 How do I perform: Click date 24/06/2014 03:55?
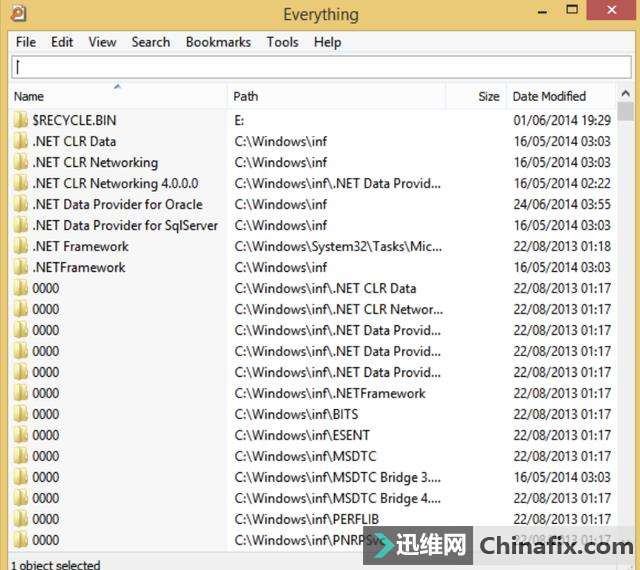(562, 204)
